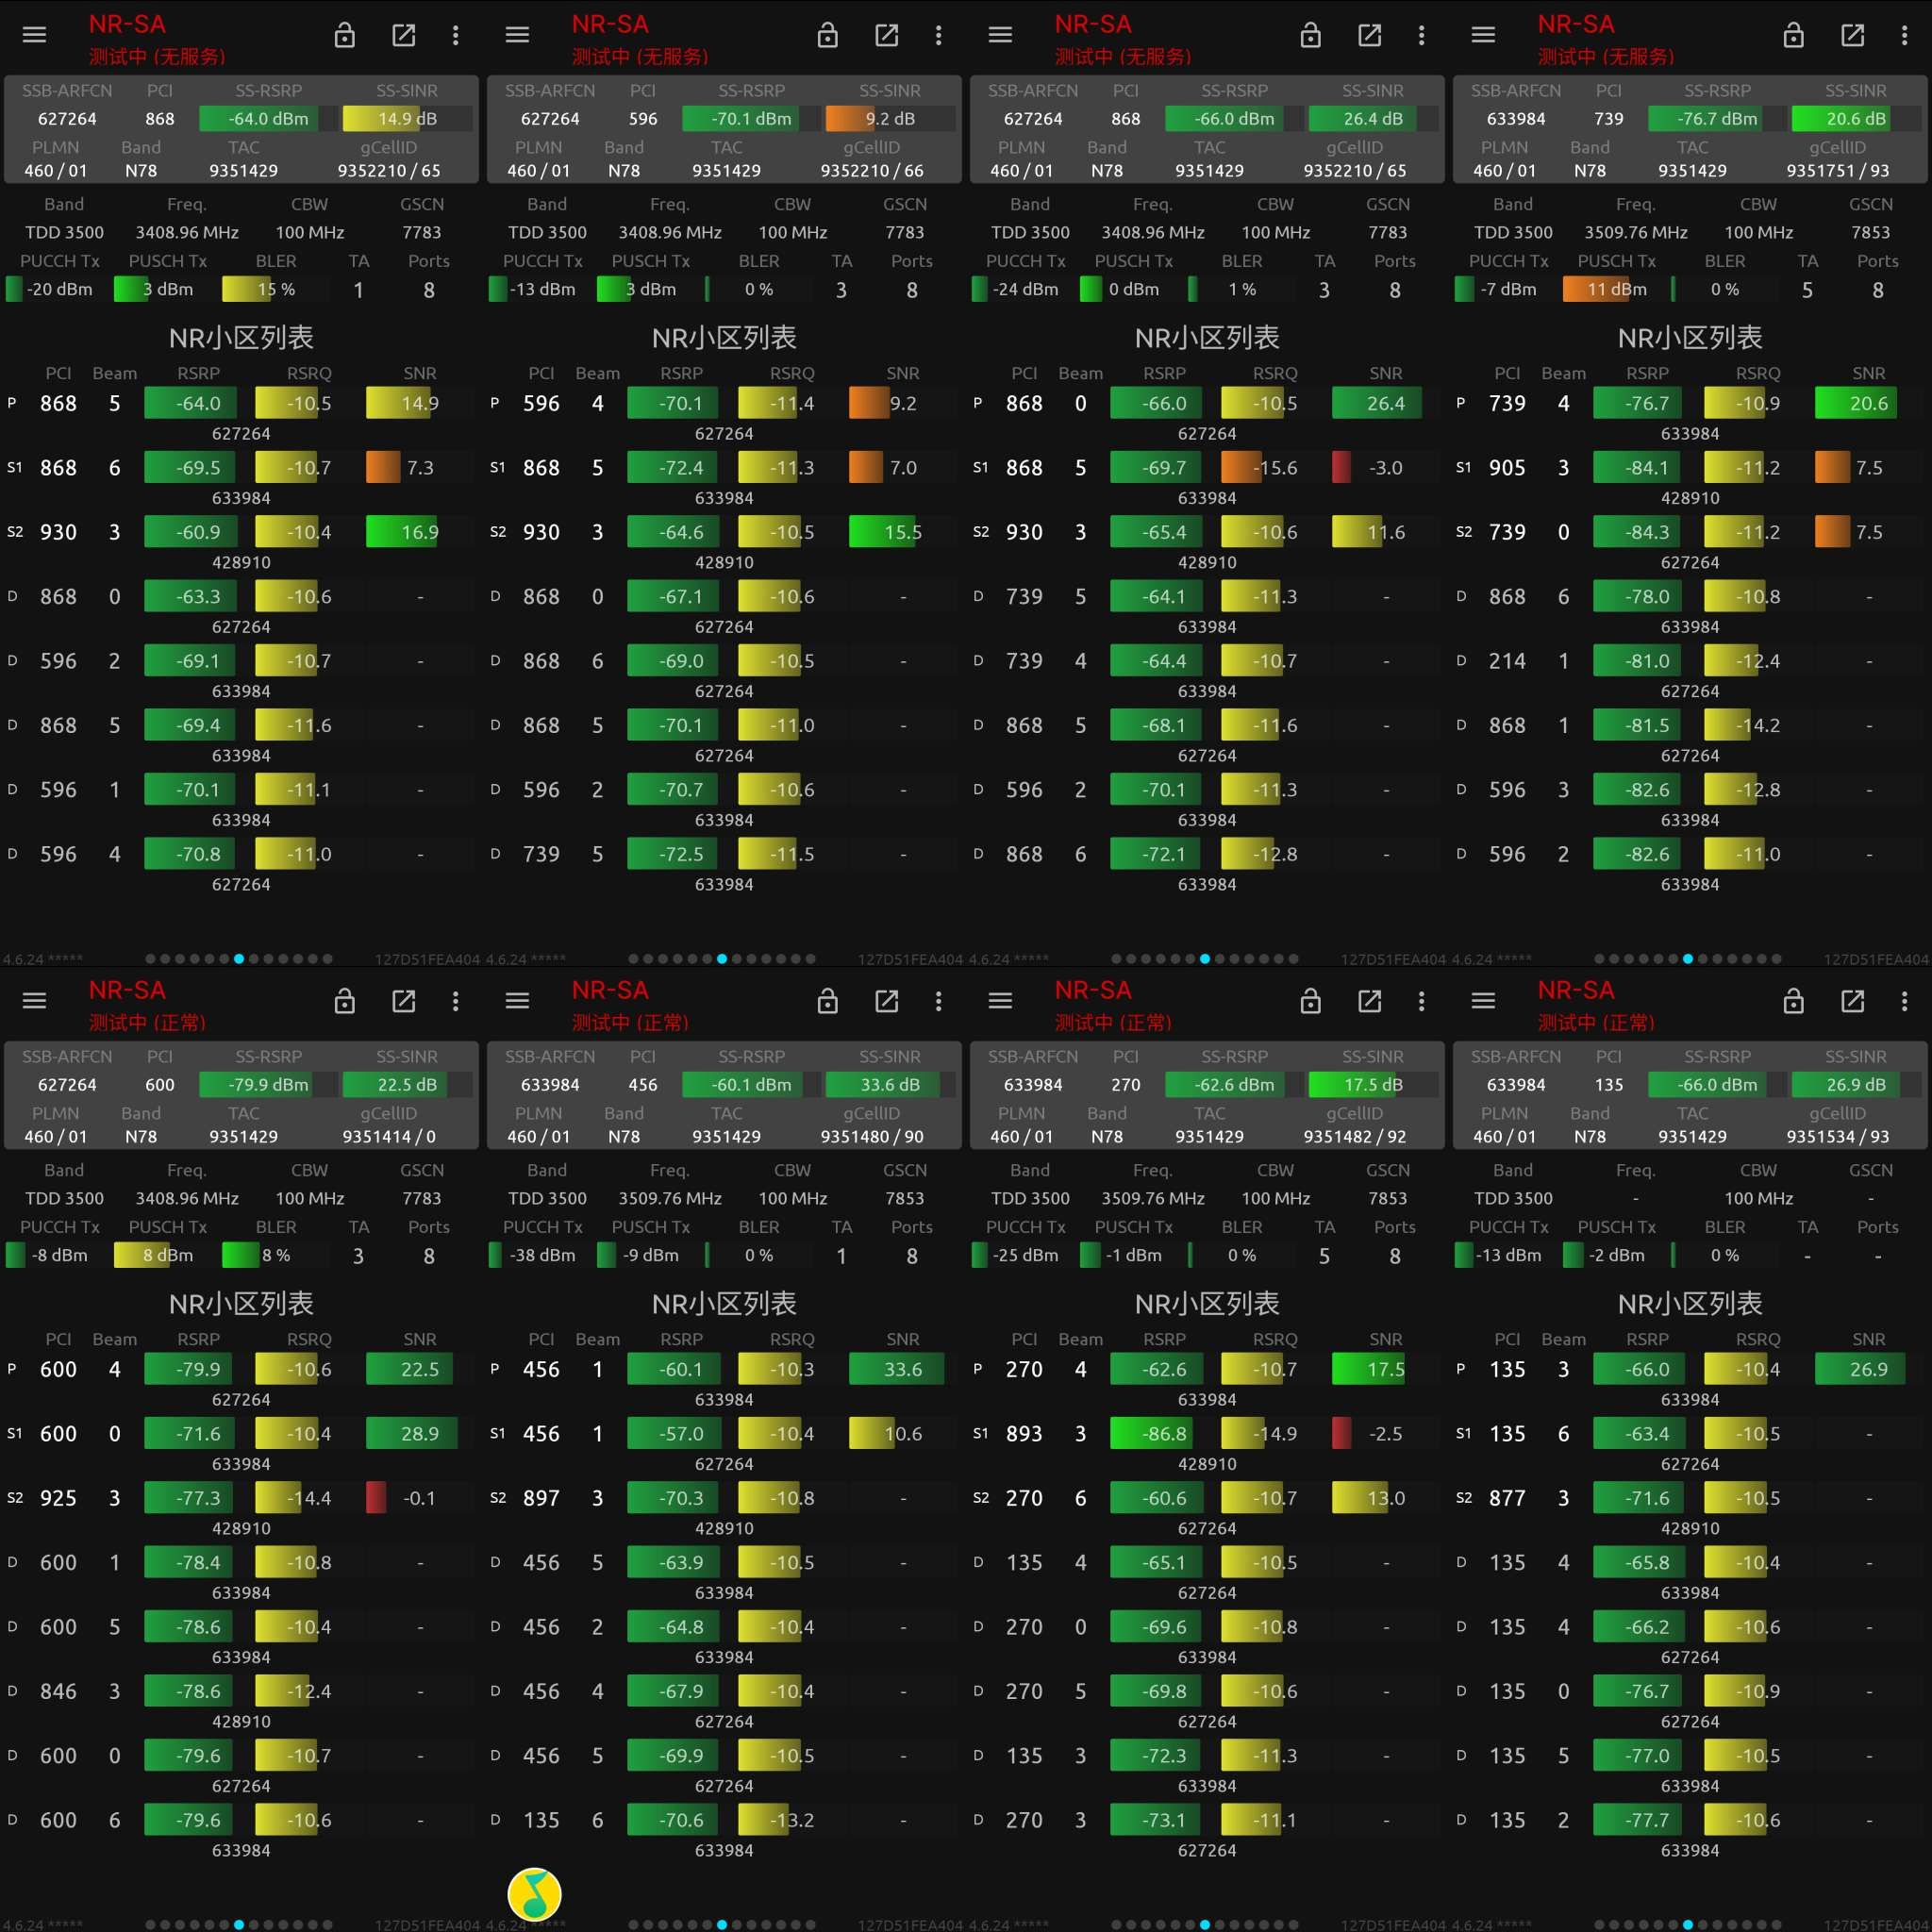Screen dimensions: 1932x1932
Task: Select active blue page dot in PCI 739 panel
Action: coord(1688,958)
